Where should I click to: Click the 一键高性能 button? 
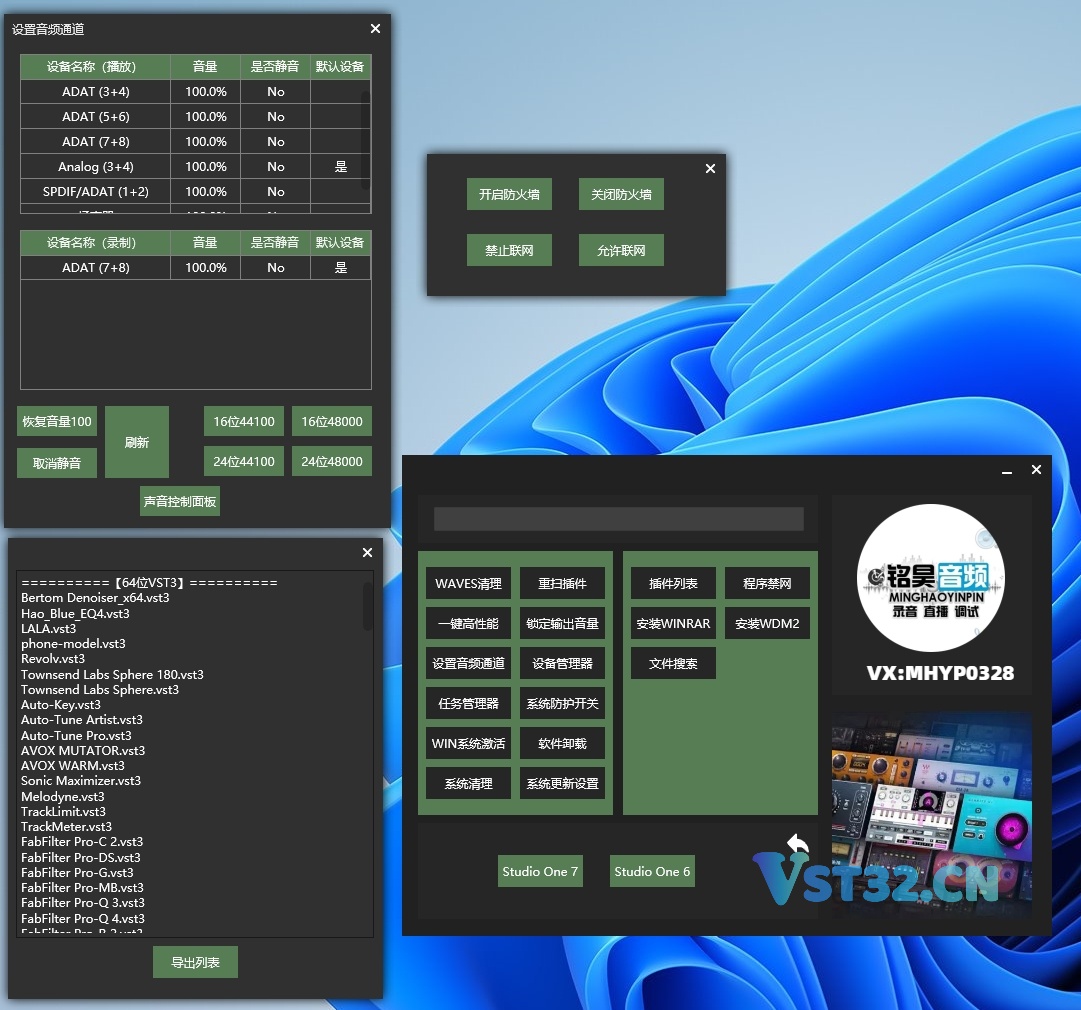[x=468, y=624]
